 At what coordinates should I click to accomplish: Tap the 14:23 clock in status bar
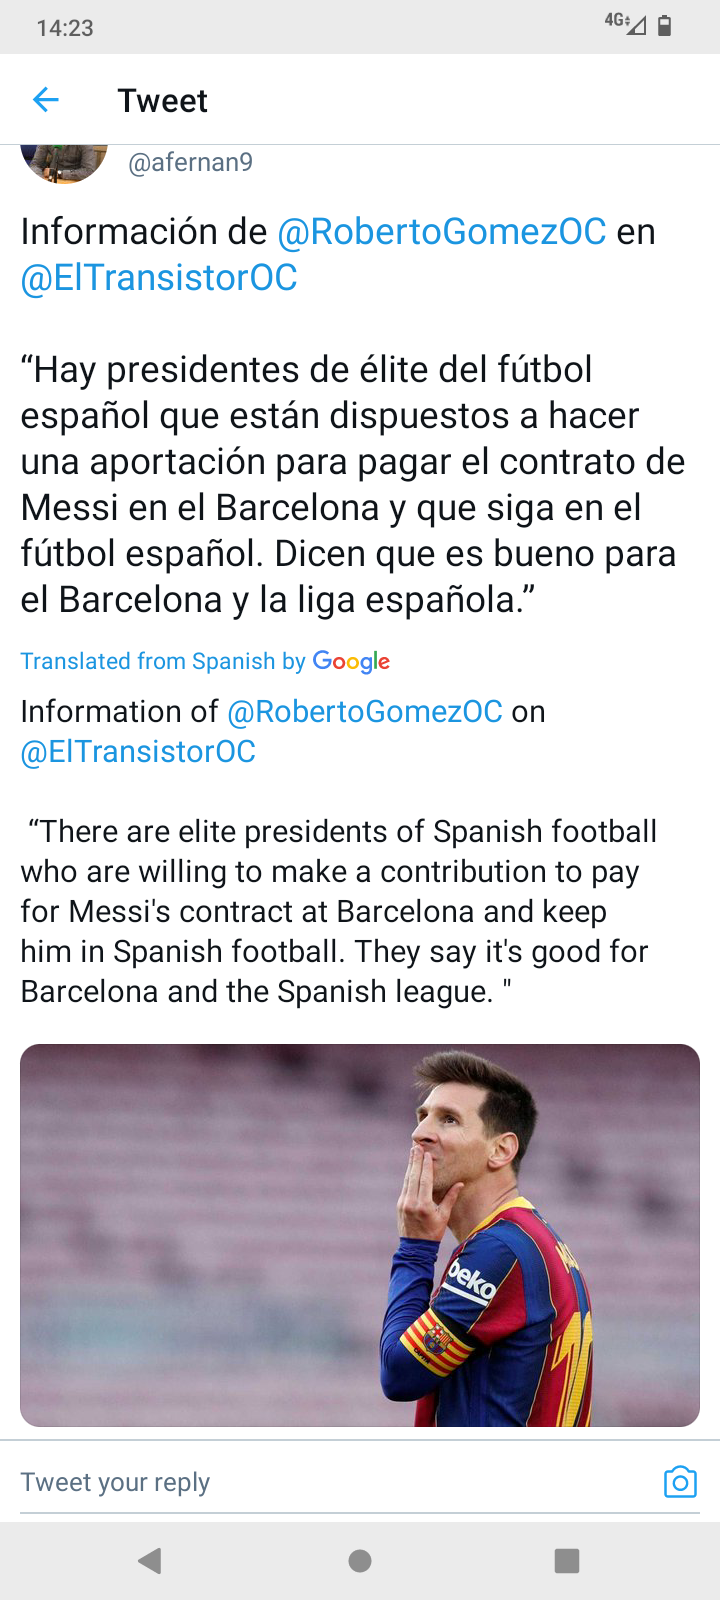(x=65, y=28)
